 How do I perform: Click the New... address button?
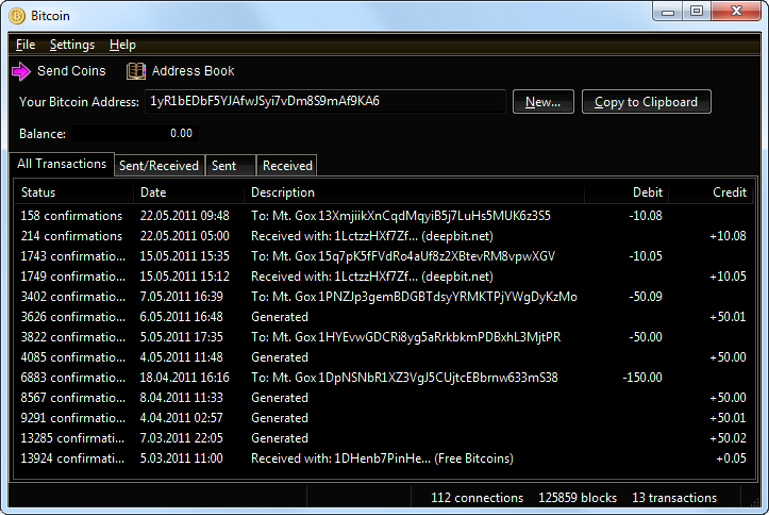[543, 102]
